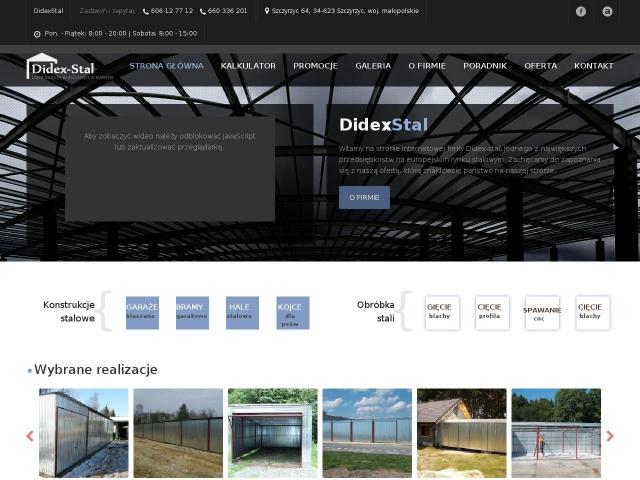Click the blue O FIRMIE button
The image size is (640, 480).
pyautogui.click(x=364, y=198)
